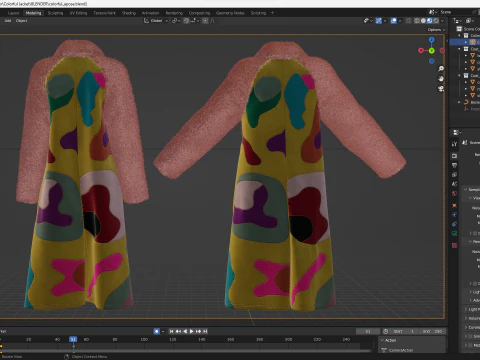
Task: Jump to the last frame
Action: click(x=205, y=331)
